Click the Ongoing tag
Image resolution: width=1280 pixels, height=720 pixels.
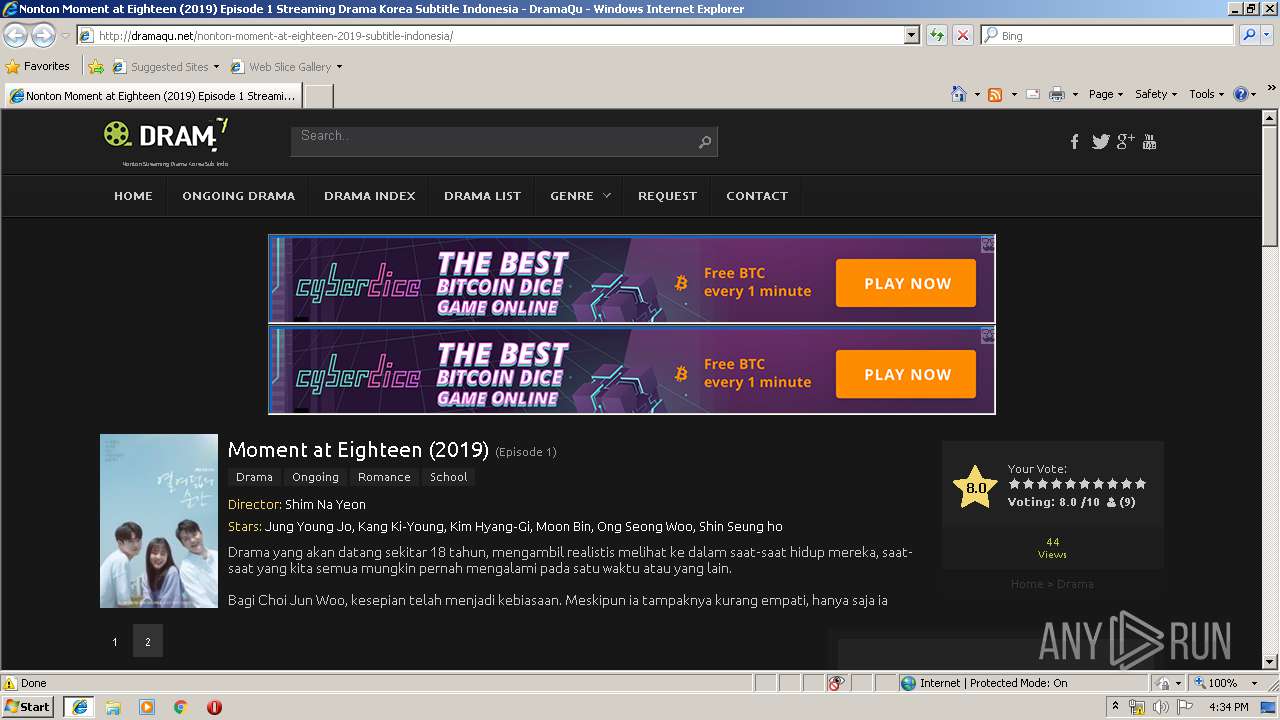pos(315,477)
